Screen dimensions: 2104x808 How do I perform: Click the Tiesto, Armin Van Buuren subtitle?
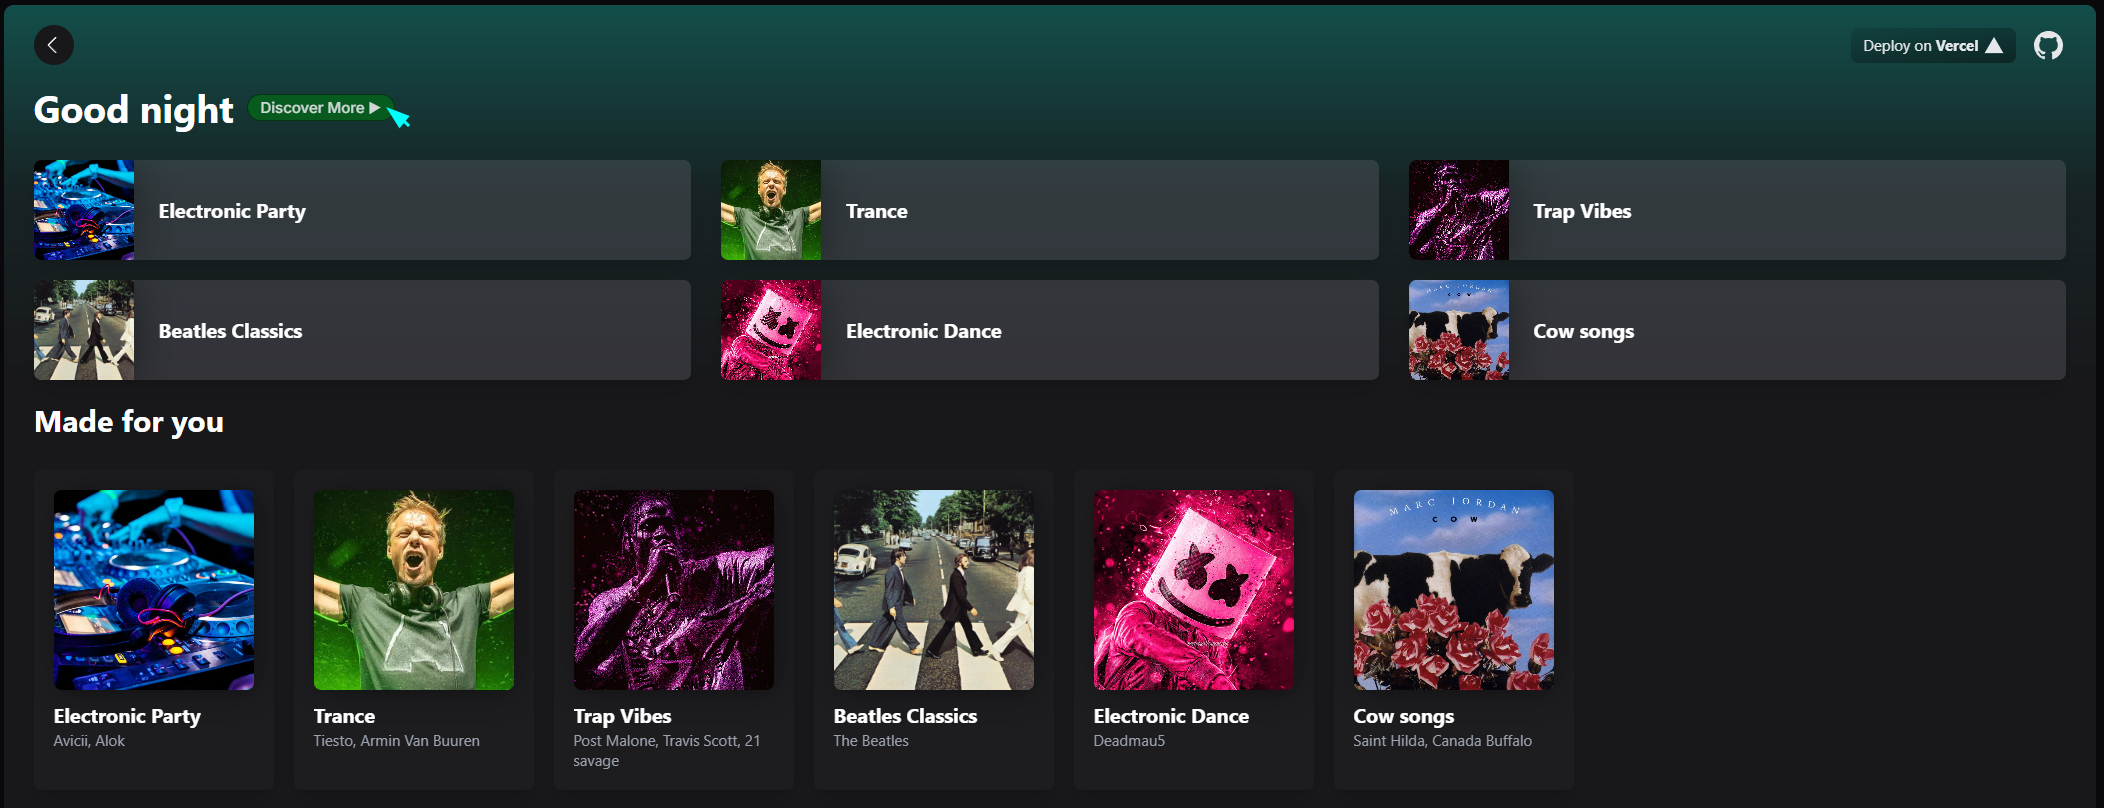[x=396, y=741]
